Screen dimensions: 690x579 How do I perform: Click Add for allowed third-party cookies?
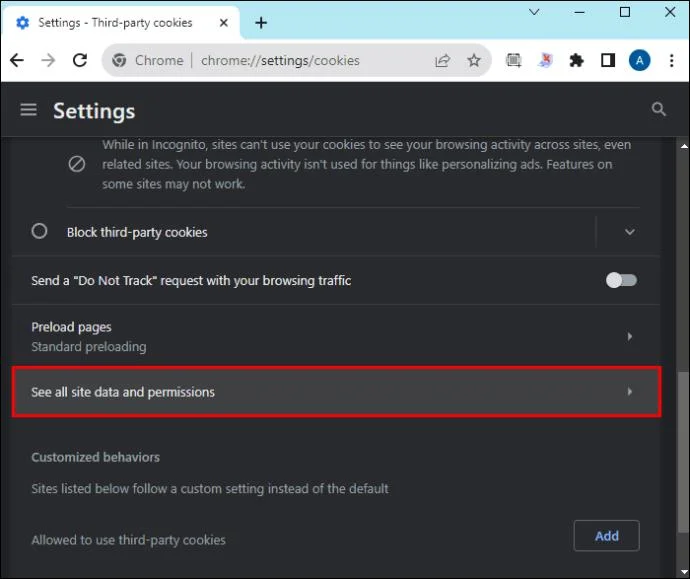606,535
